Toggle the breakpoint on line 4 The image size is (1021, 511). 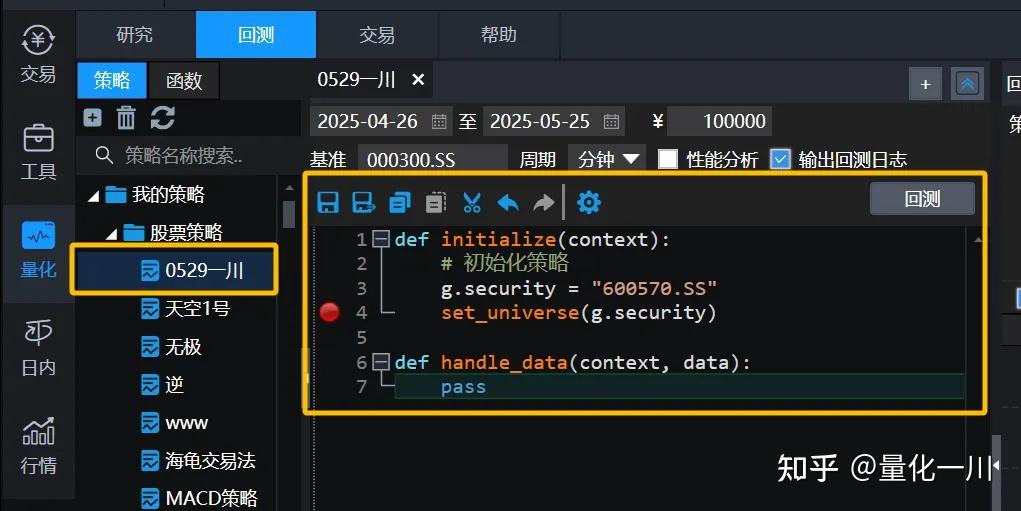tap(329, 312)
